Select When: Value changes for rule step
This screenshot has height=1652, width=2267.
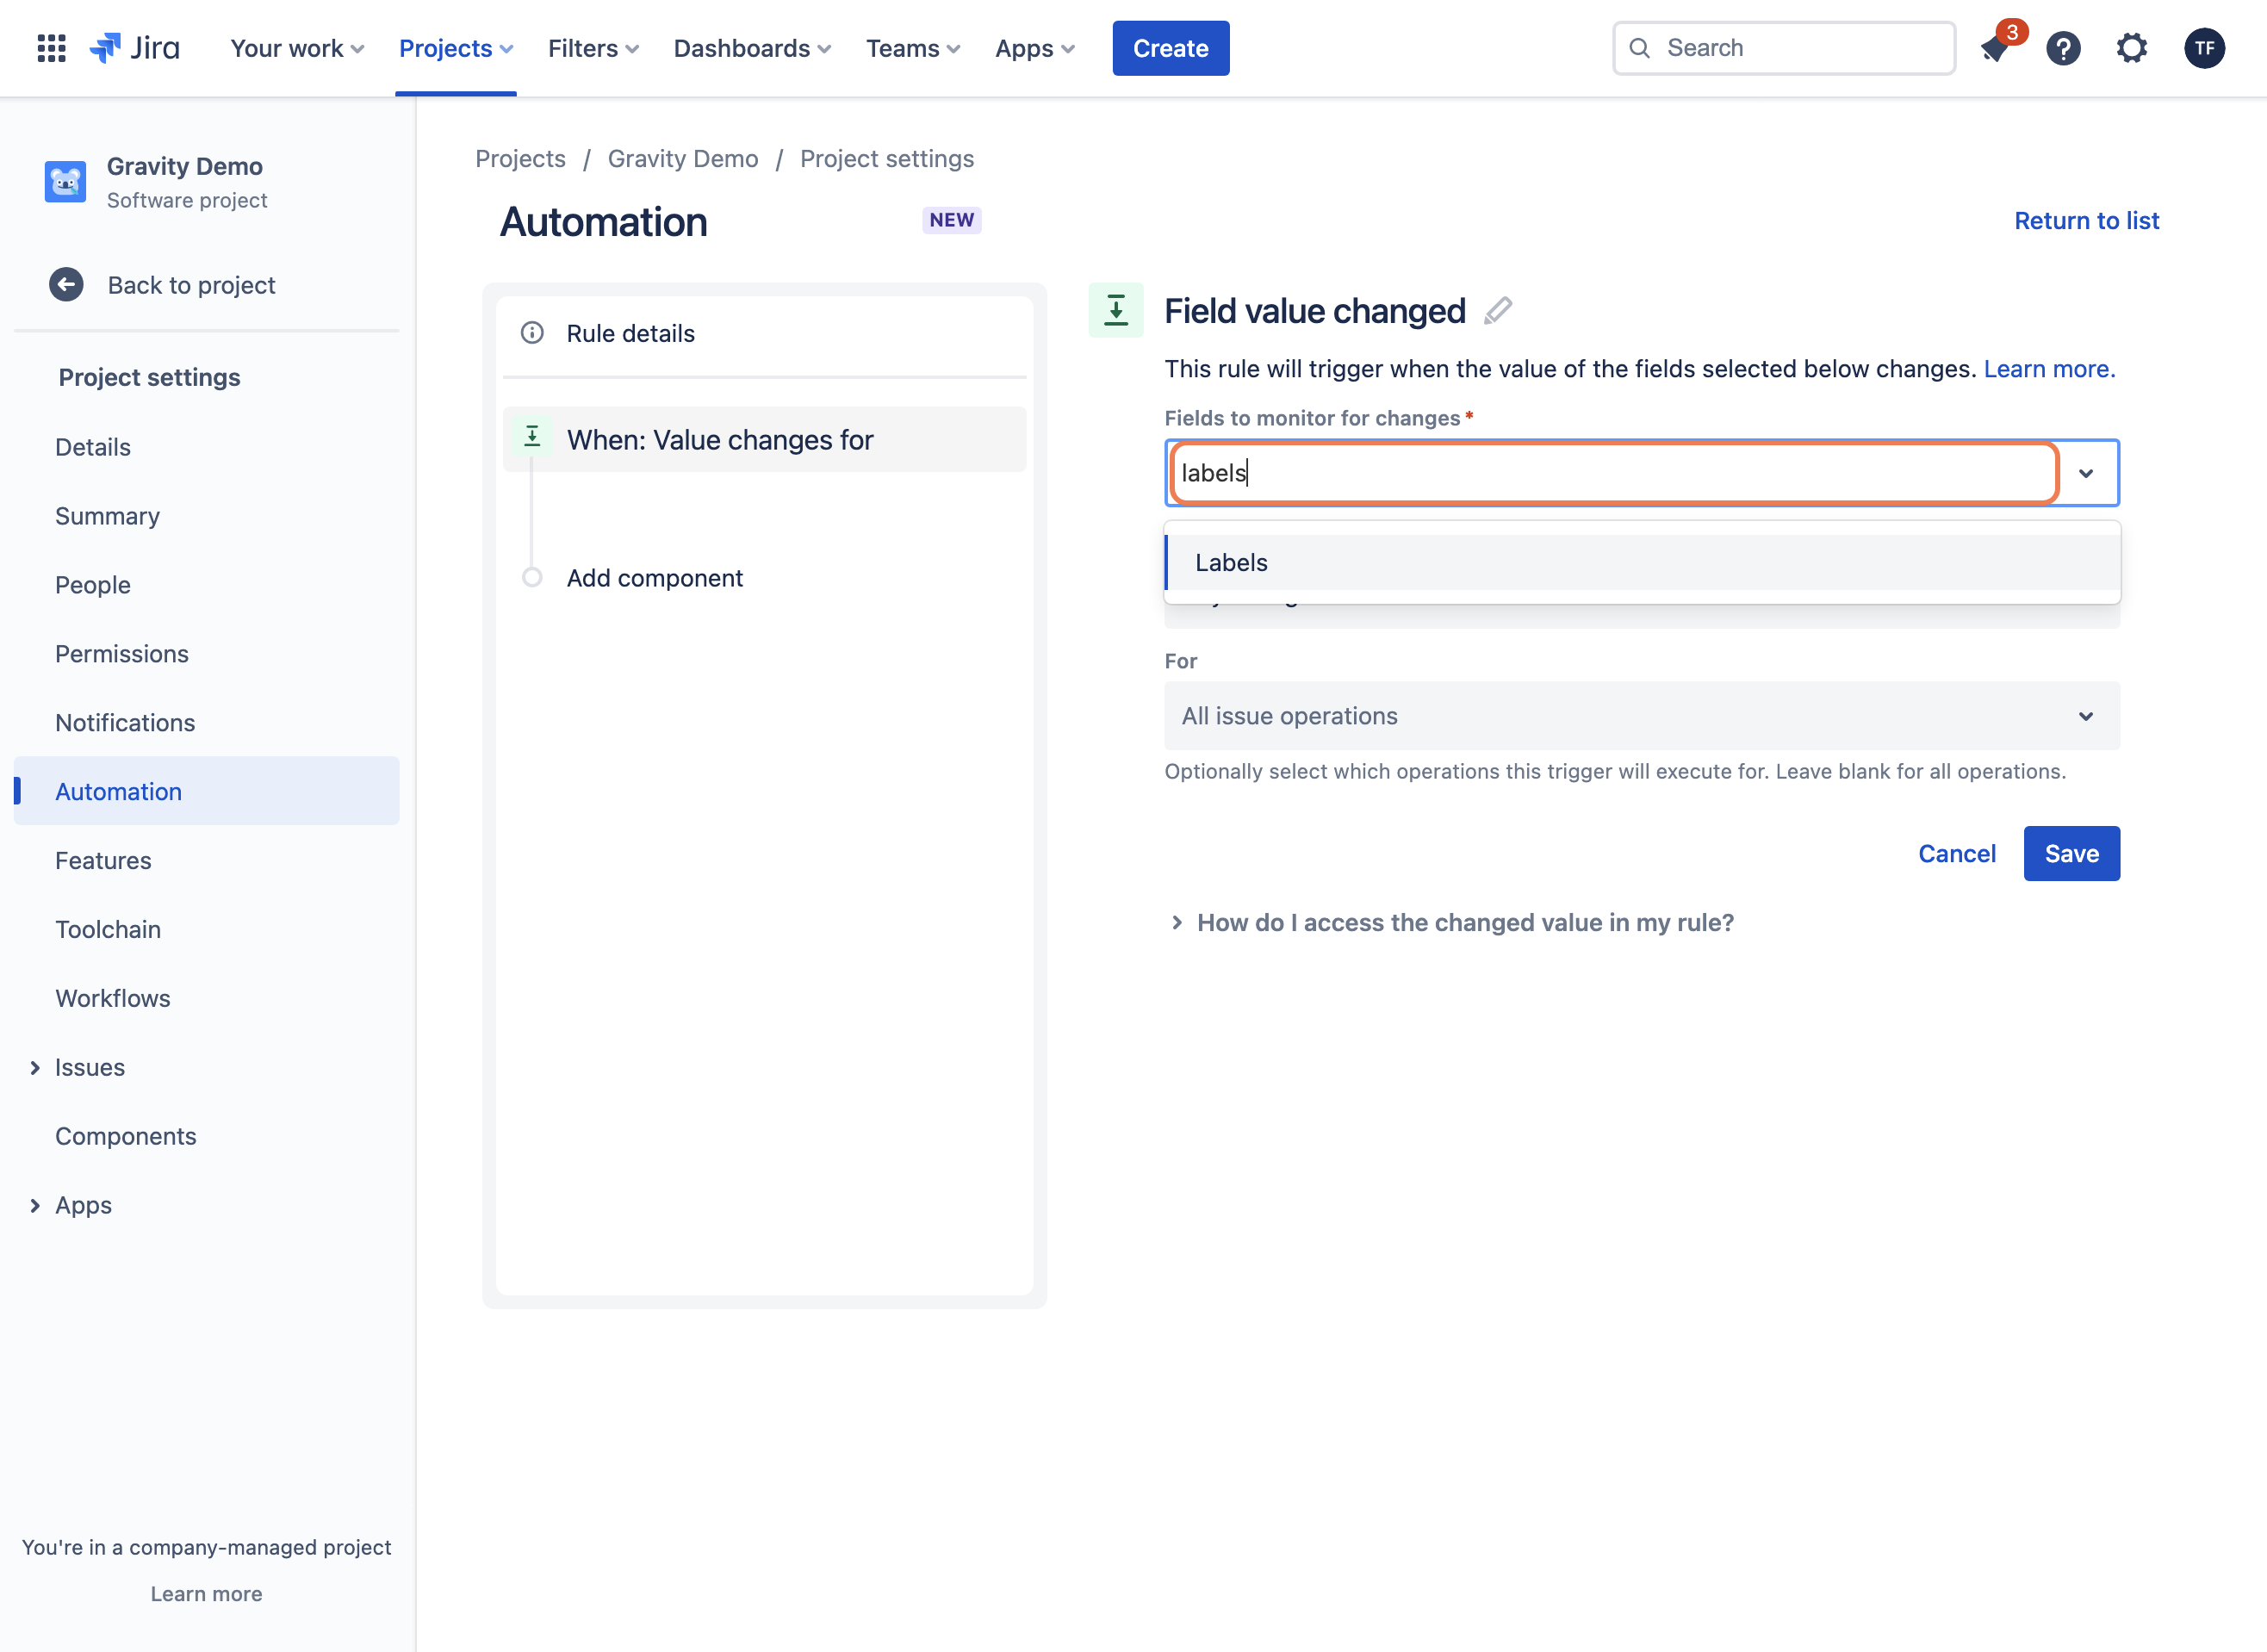[765, 439]
